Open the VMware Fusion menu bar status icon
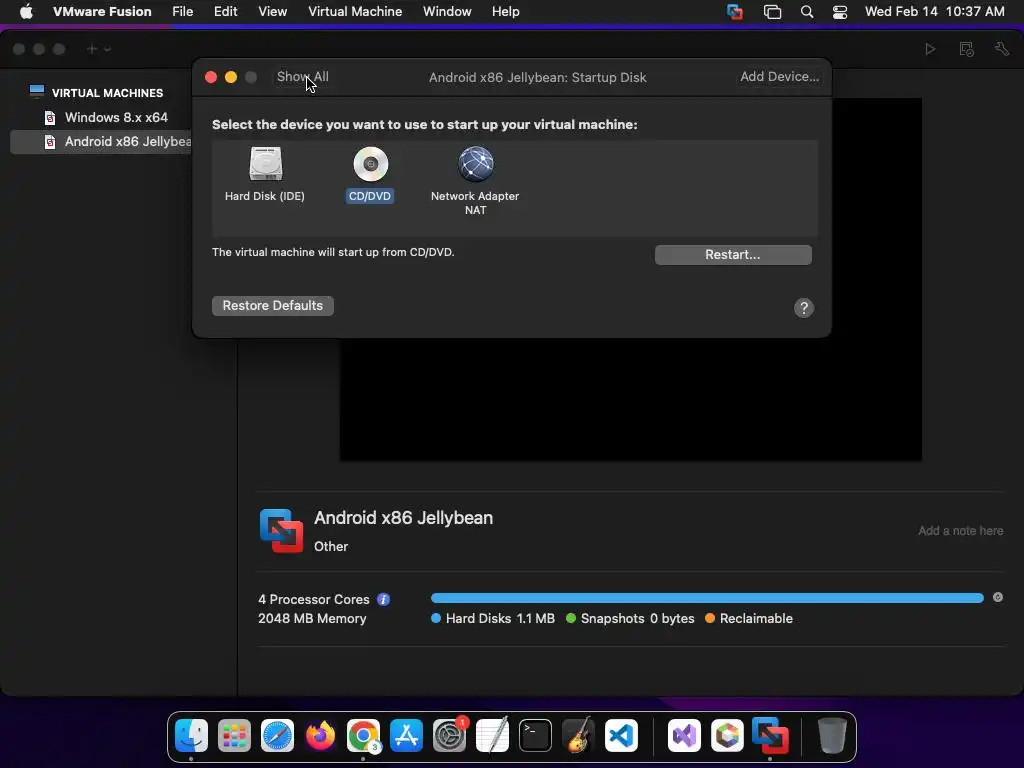The width and height of the screenshot is (1024, 768). coord(735,11)
